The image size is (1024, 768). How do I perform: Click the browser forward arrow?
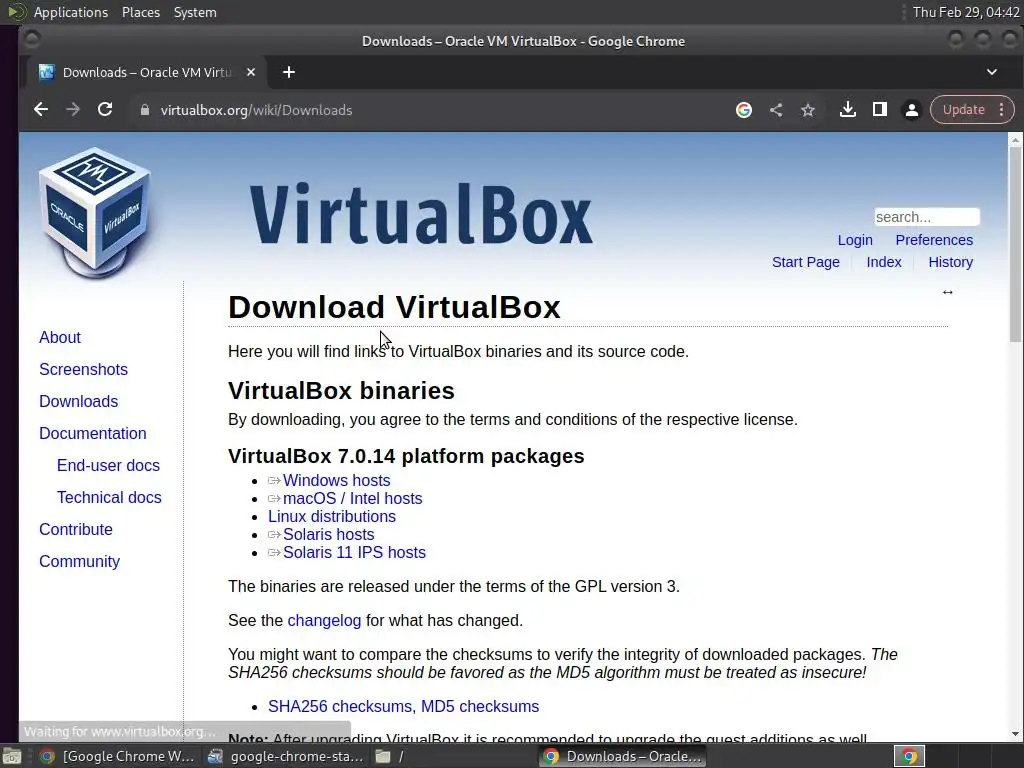click(72, 110)
